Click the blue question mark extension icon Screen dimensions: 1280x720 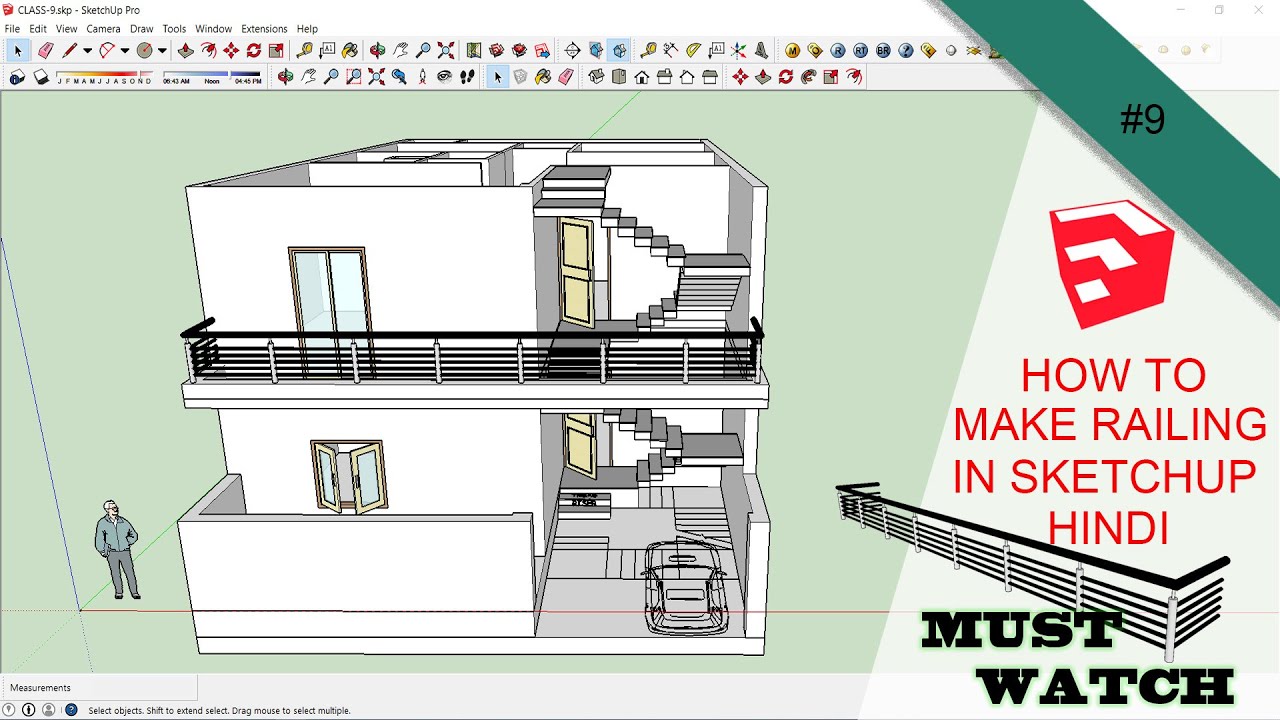pos(906,50)
